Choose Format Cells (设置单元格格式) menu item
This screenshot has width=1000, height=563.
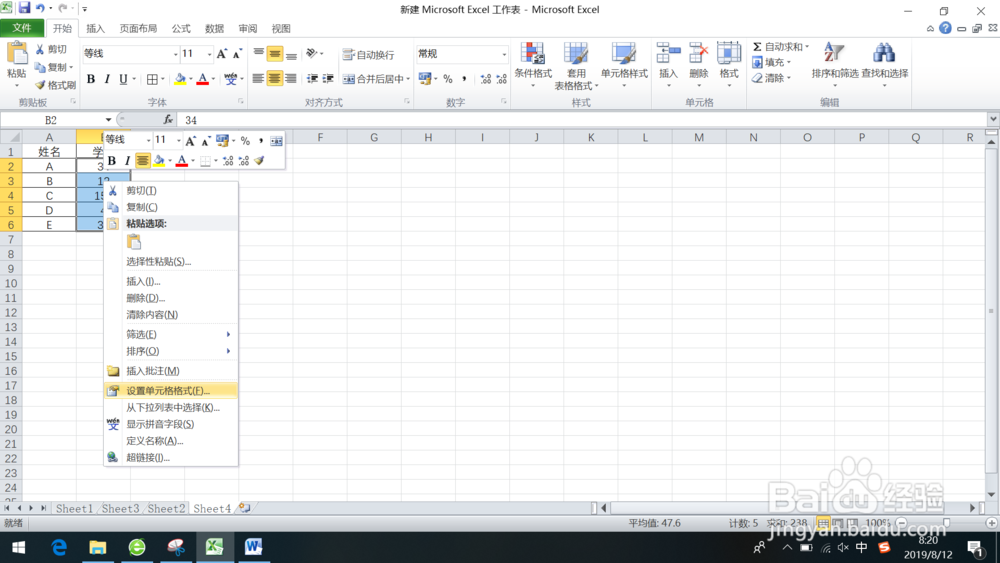coord(171,391)
